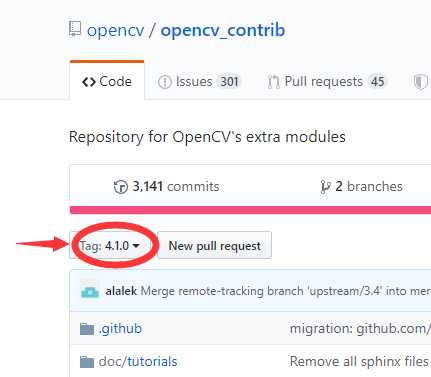Viewport: 431px width, 377px height.
Task: Click the pink language bar
Action: (250, 210)
